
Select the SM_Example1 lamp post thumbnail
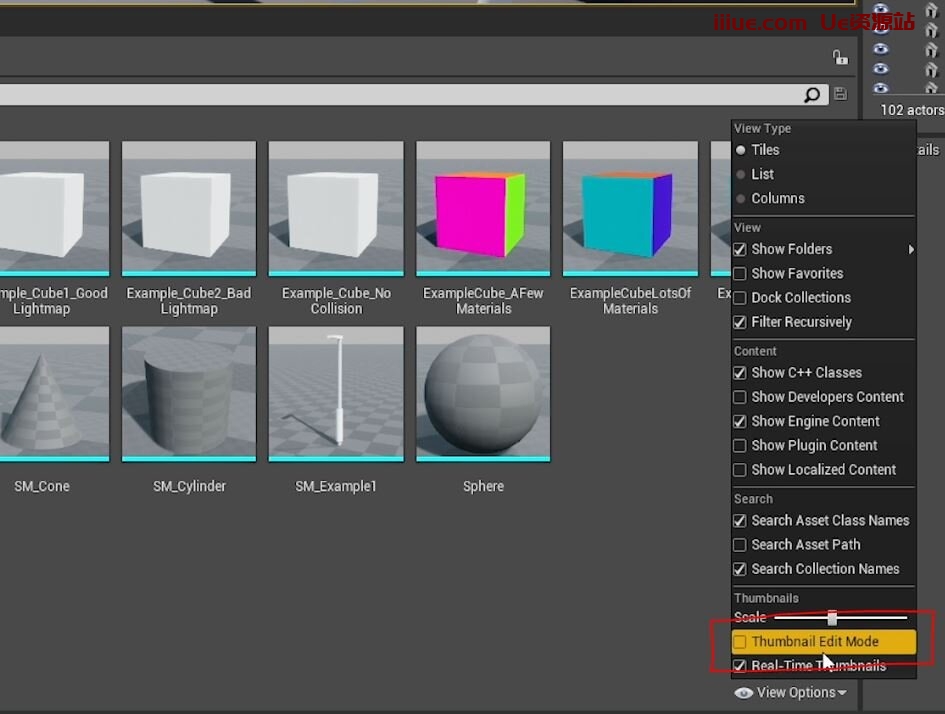tap(336, 394)
